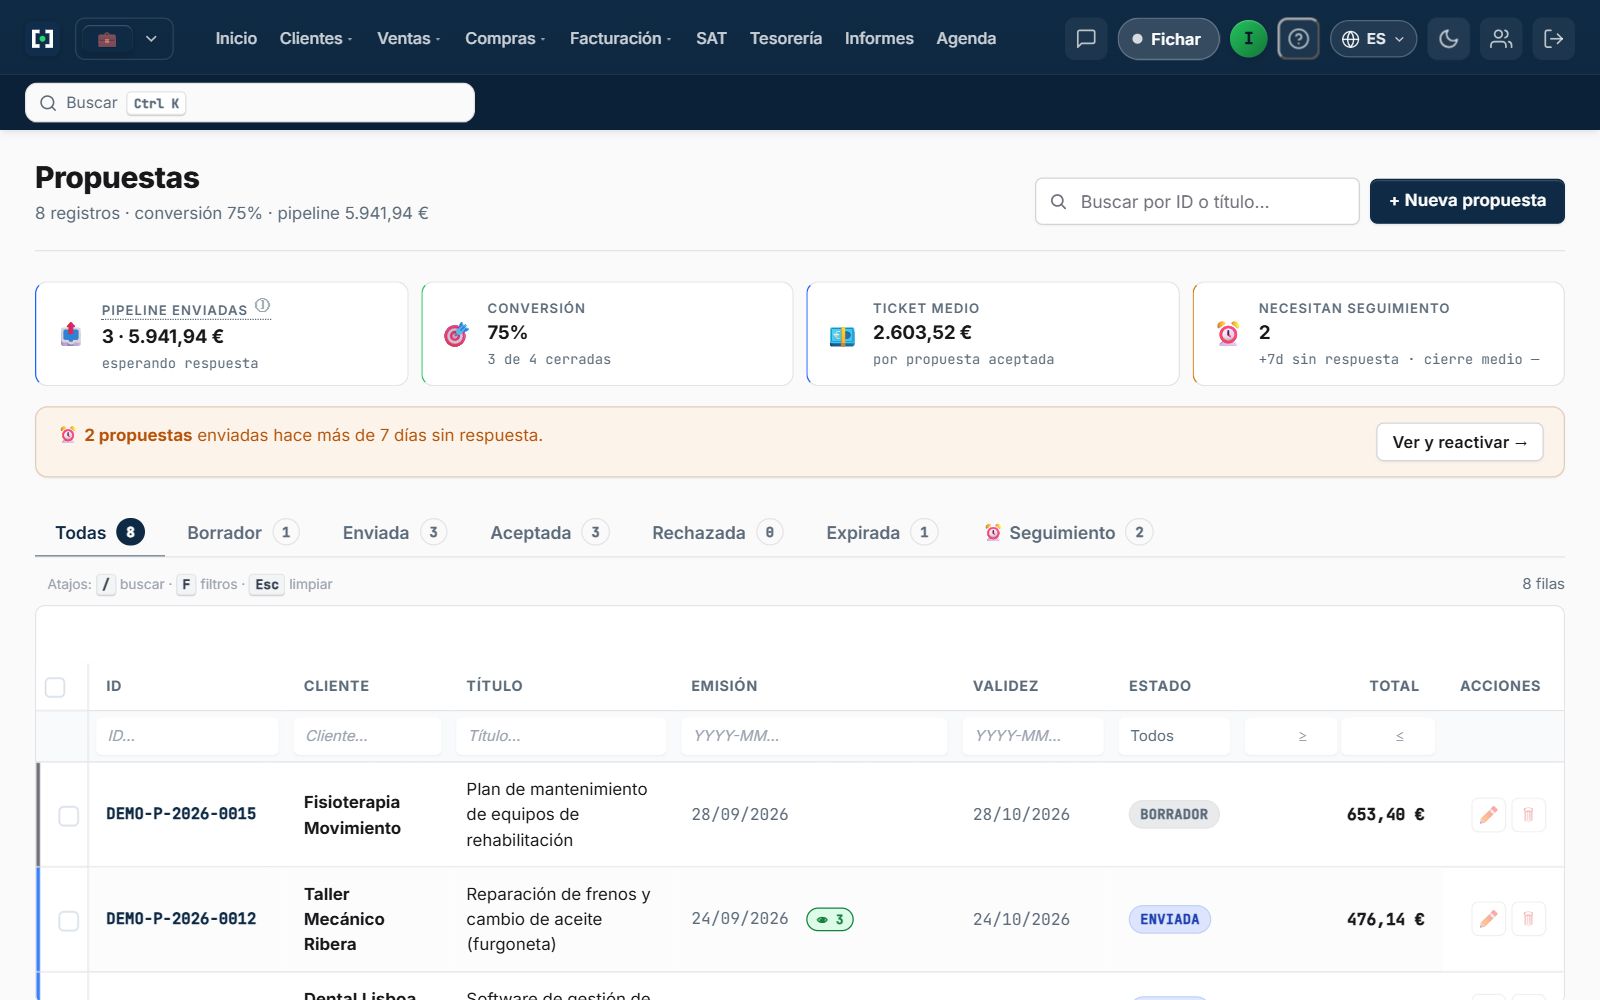The height and width of the screenshot is (1000, 1600).
Task: Focus the Buscar por ID o título field
Action: [1197, 202]
